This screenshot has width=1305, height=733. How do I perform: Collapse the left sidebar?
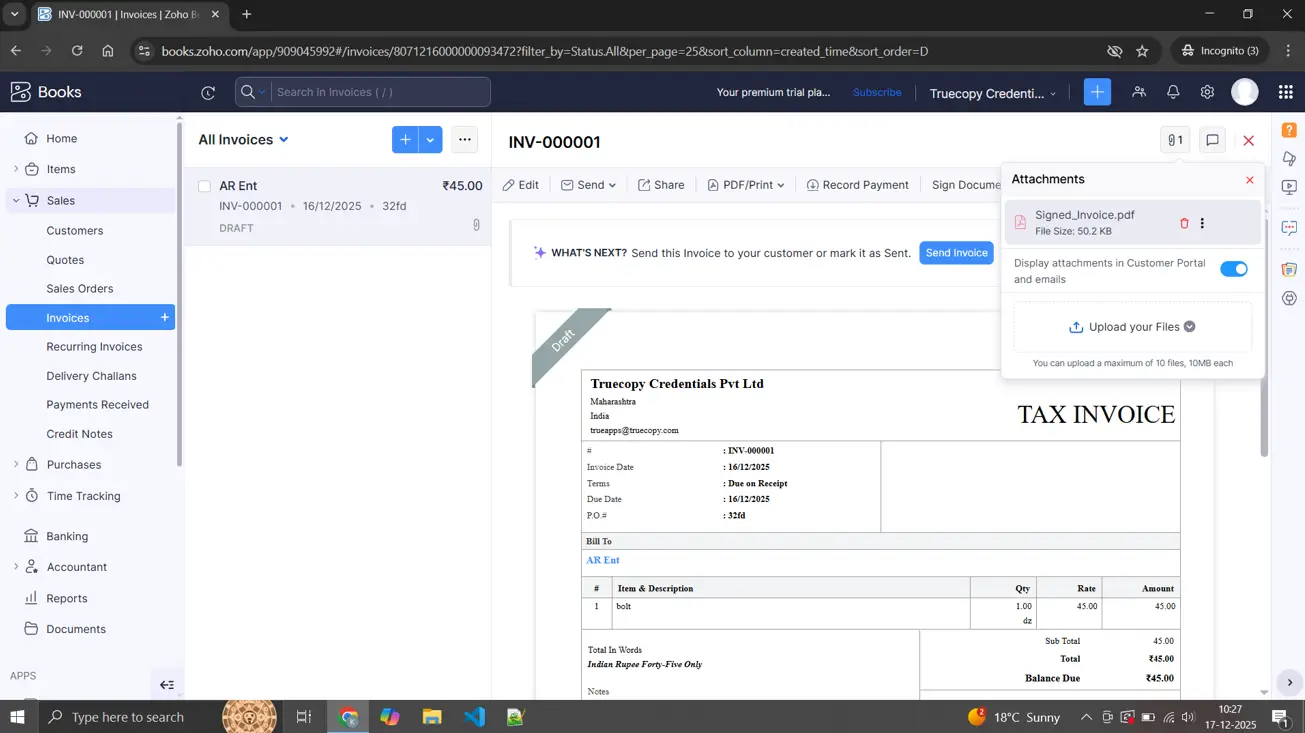[167, 685]
